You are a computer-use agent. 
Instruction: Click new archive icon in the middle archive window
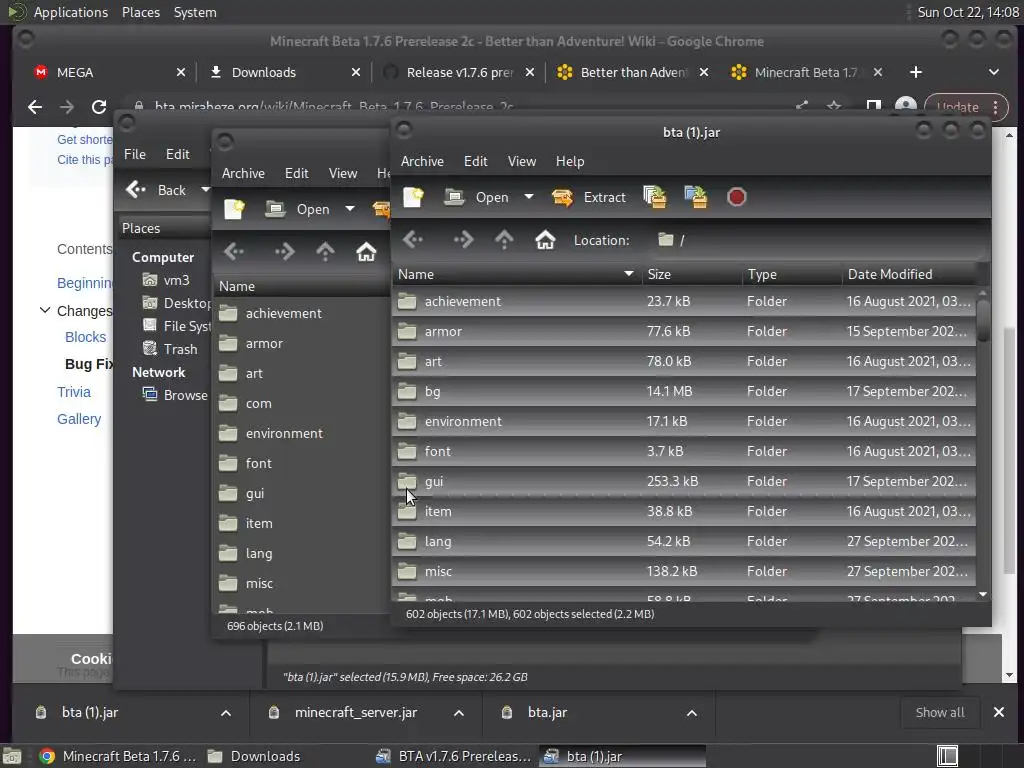click(234, 209)
